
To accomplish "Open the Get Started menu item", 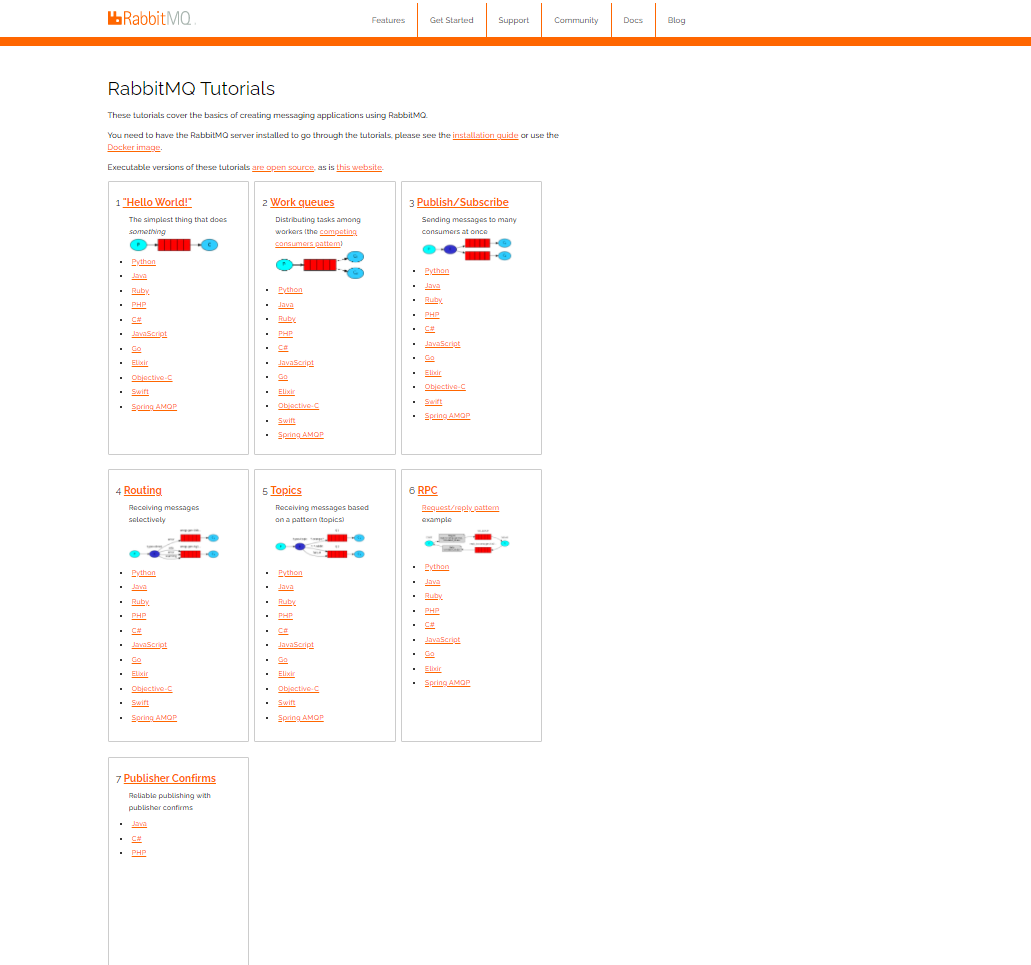I will 452,20.
